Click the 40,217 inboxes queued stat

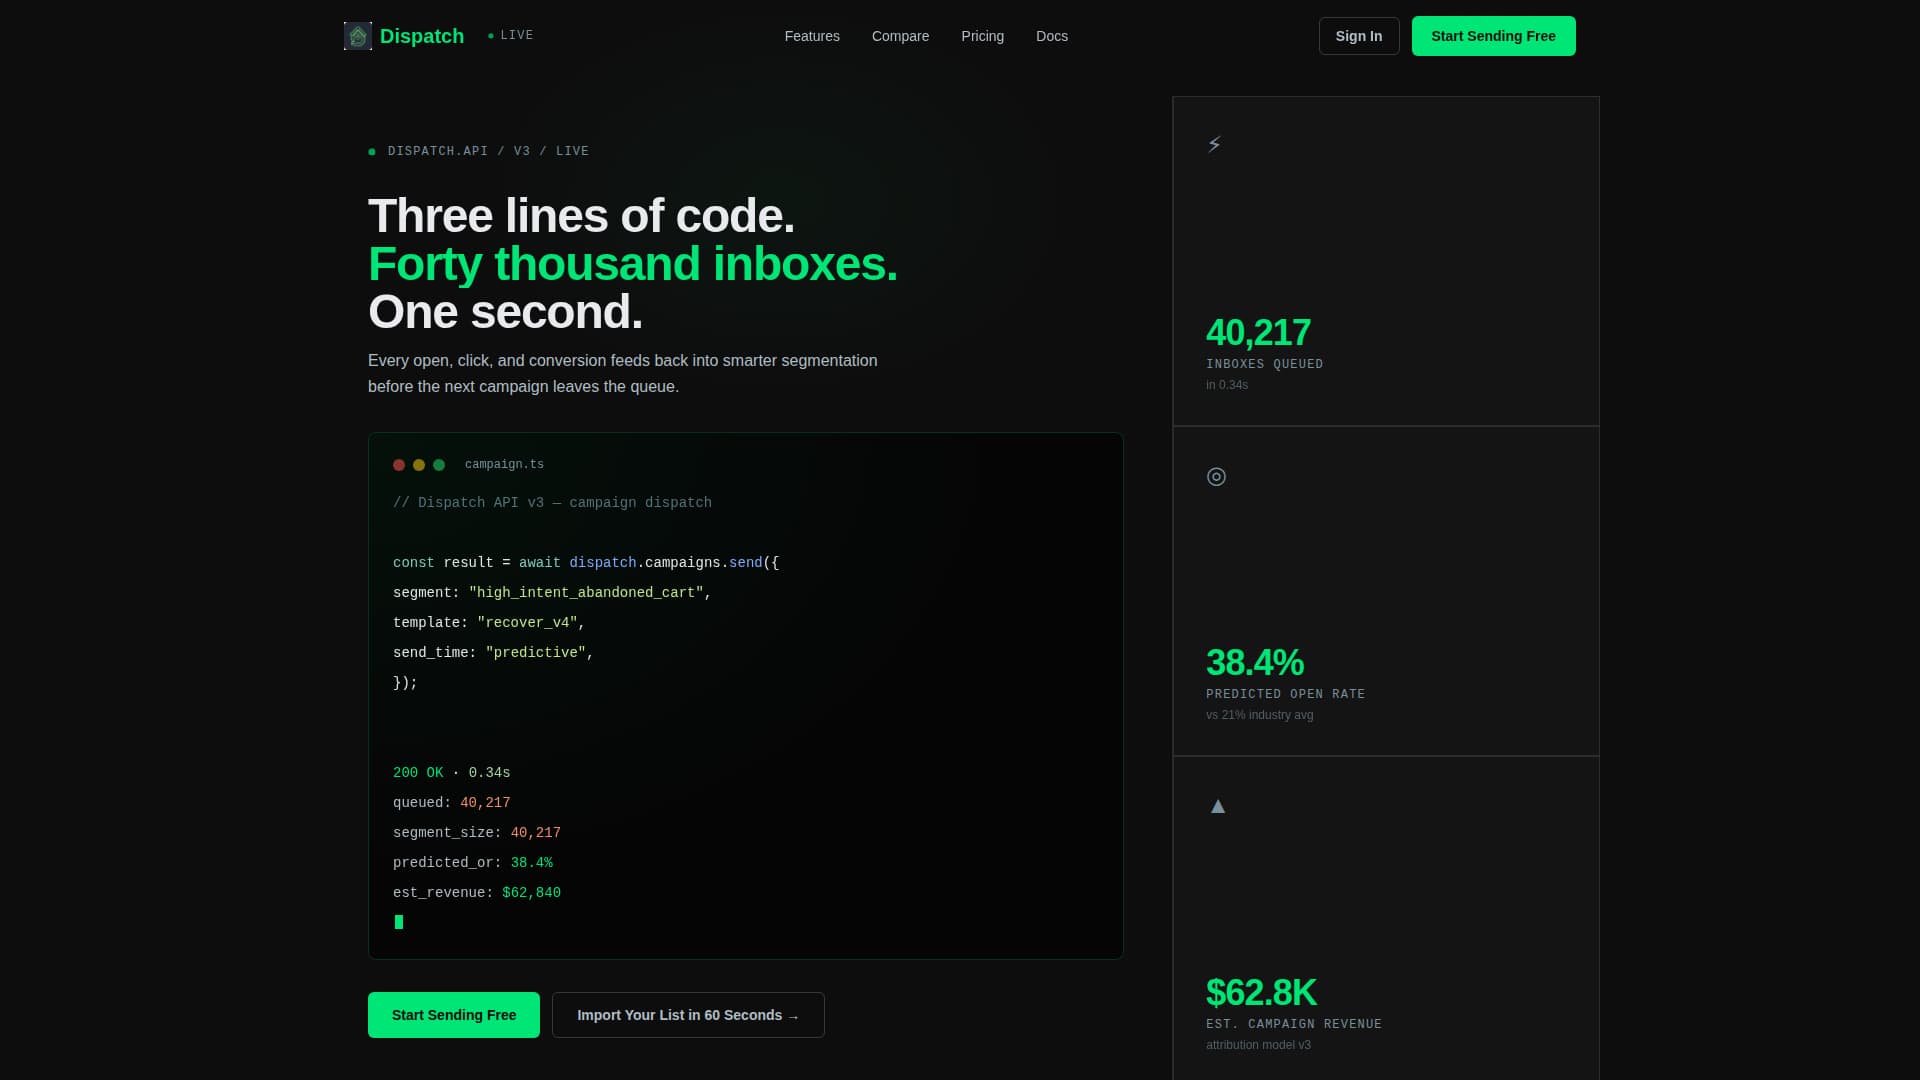(1259, 333)
